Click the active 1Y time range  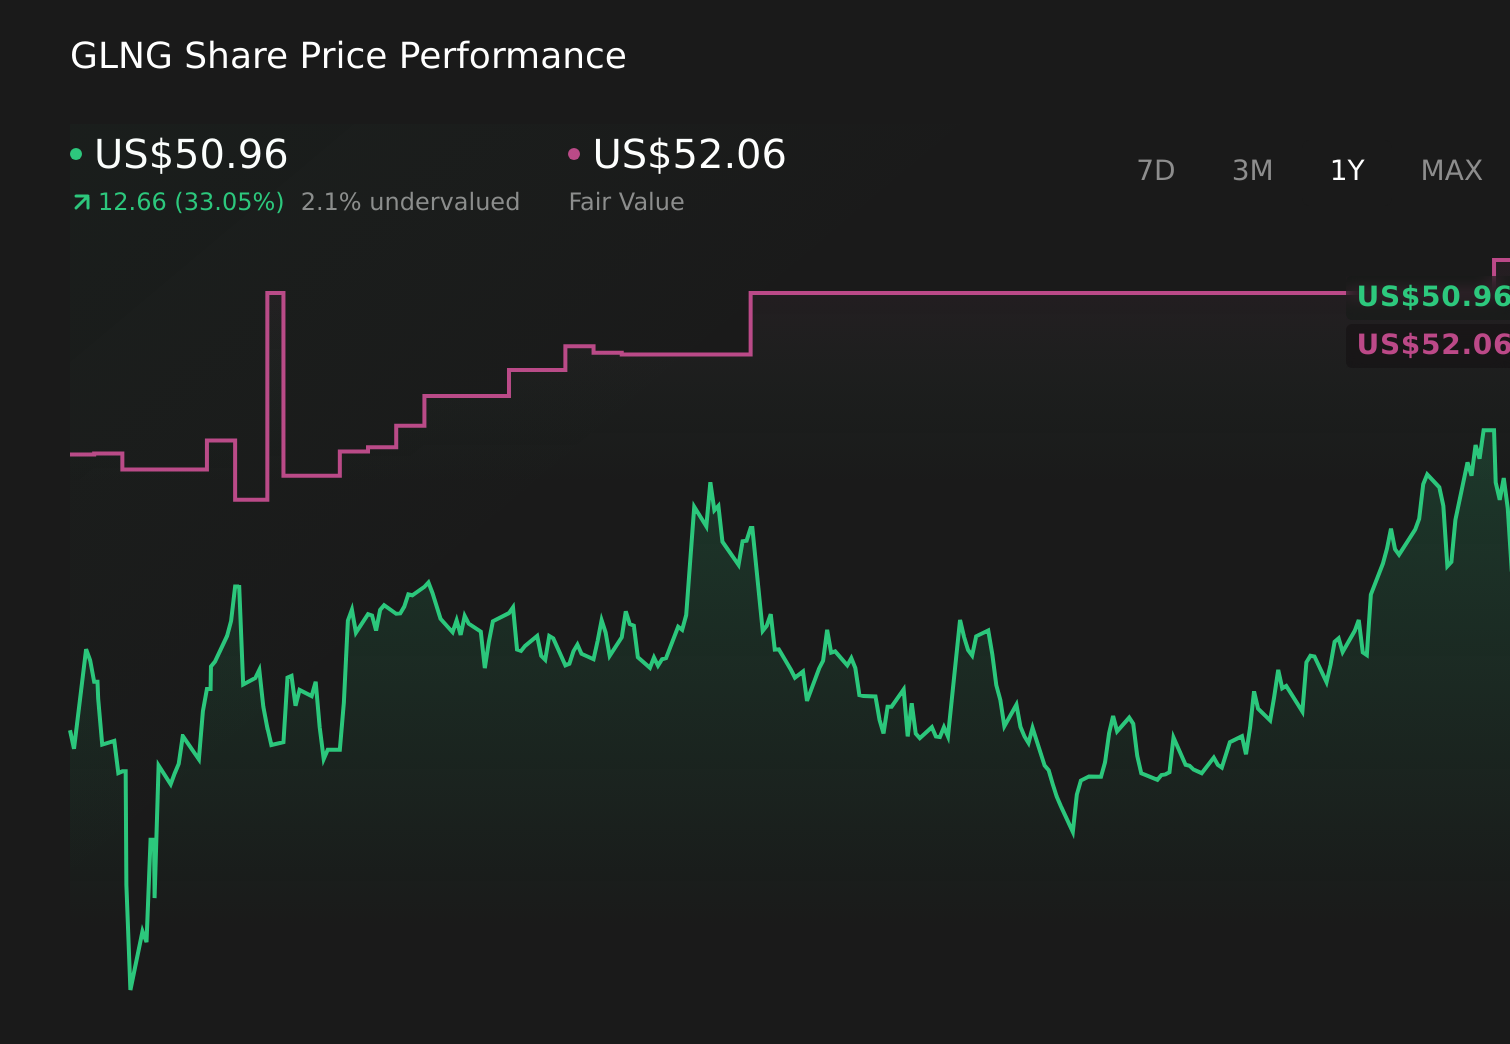click(x=1346, y=170)
